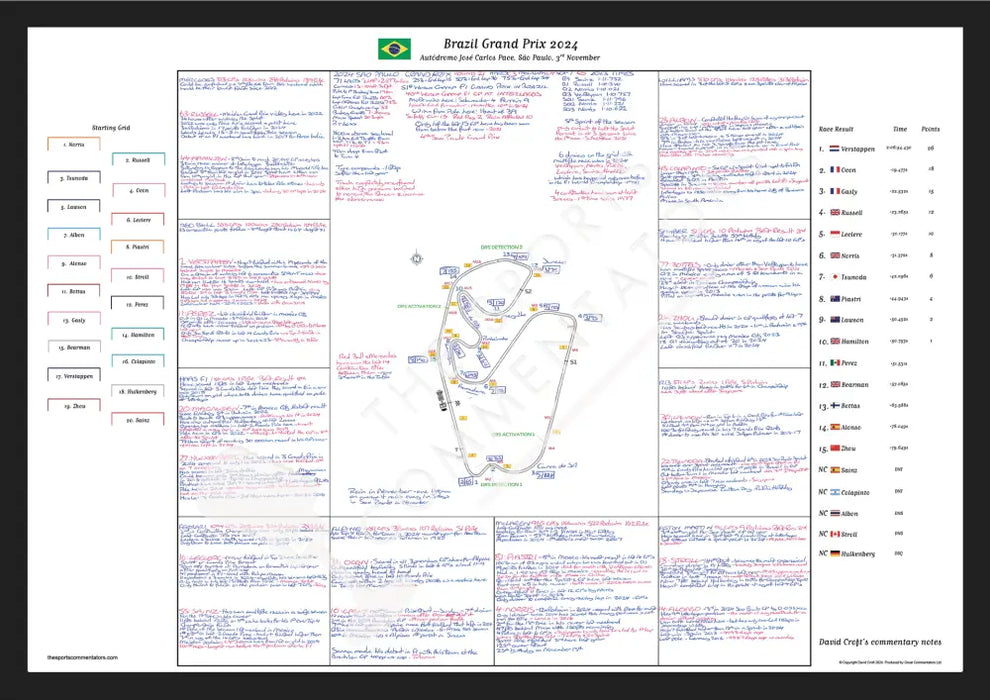
Task: Select the '2. Russell' starting grid slot
Action: point(139,160)
